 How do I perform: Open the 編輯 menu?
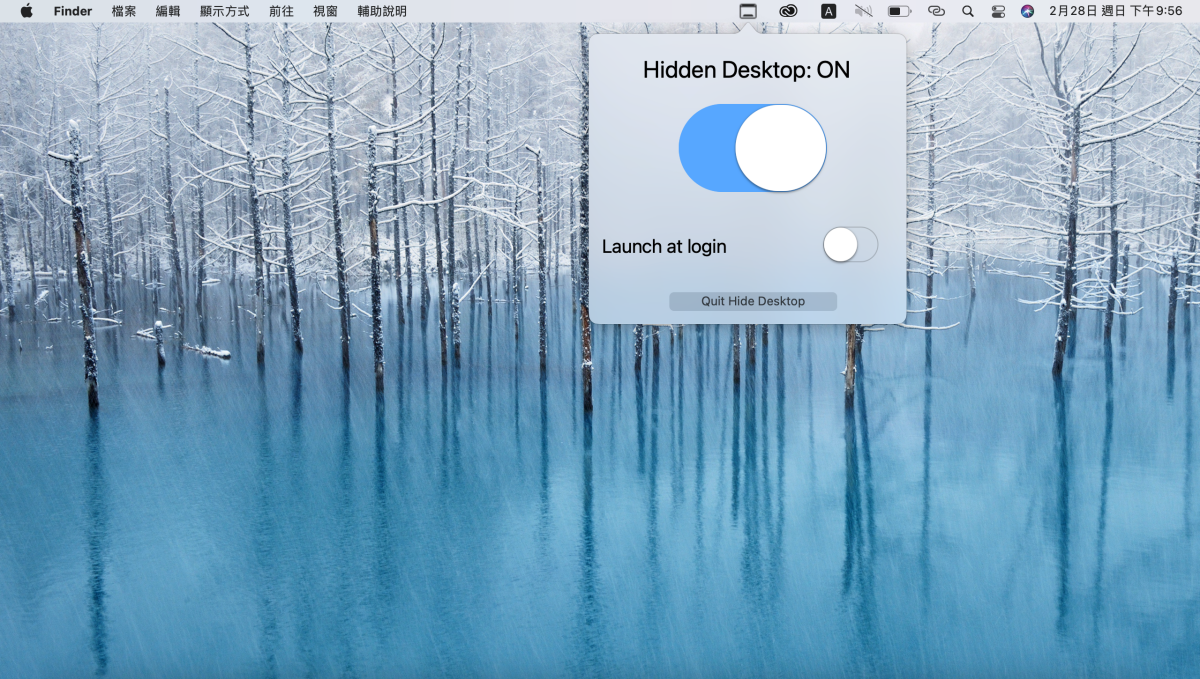[x=168, y=11]
